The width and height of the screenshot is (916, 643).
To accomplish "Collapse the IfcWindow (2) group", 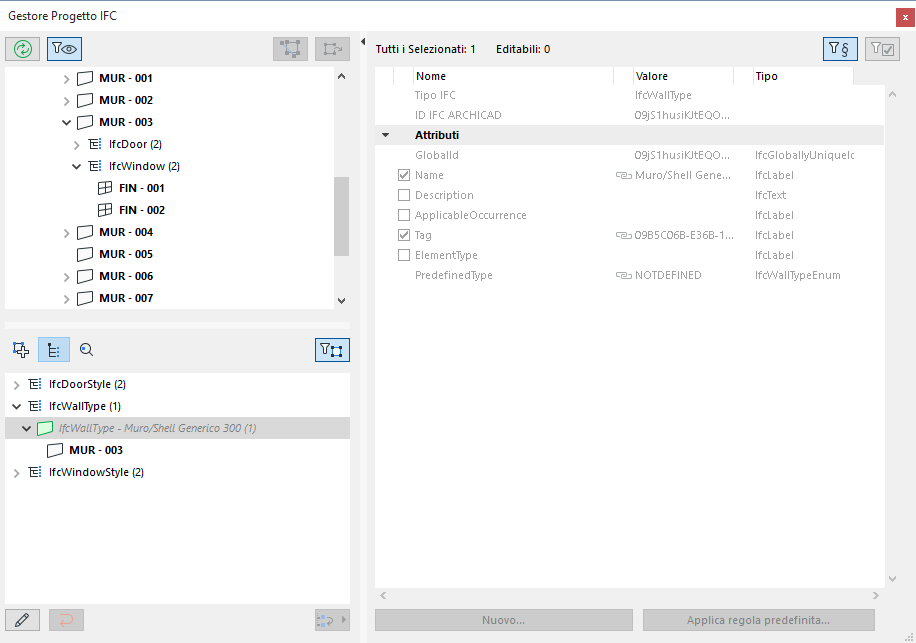I will point(77,166).
